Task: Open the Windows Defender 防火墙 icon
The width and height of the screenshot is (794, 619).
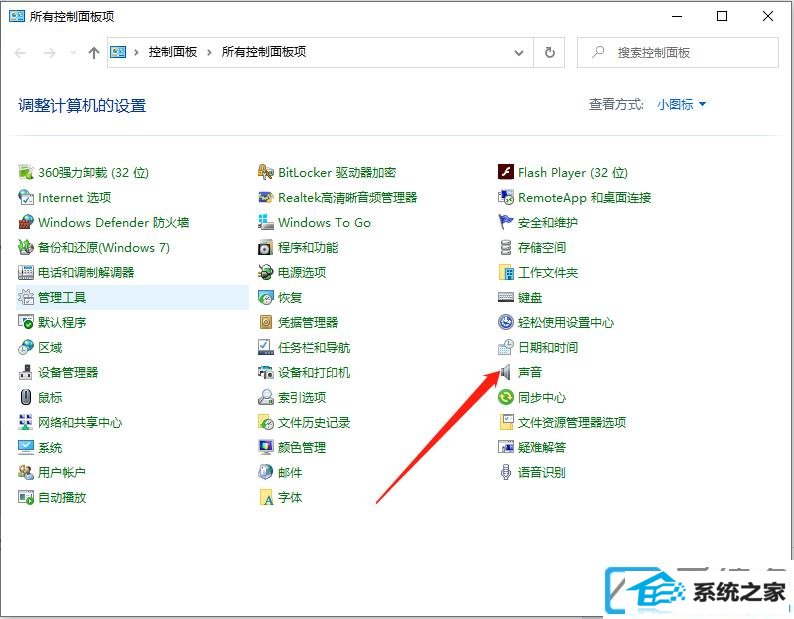Action: click(25, 222)
